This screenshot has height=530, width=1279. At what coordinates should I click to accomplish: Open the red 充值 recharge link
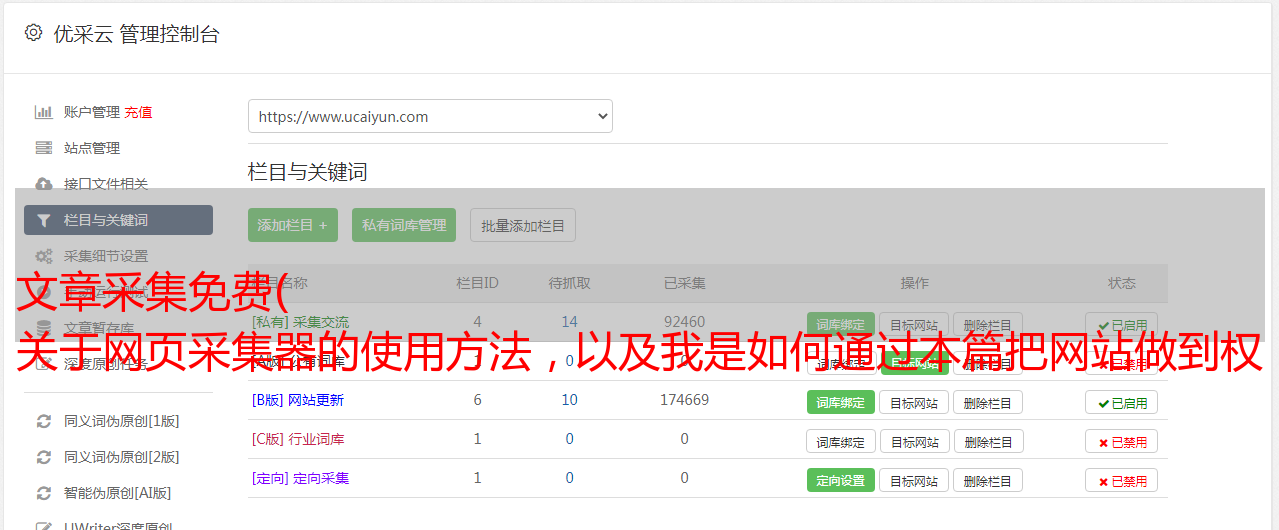coord(139,112)
